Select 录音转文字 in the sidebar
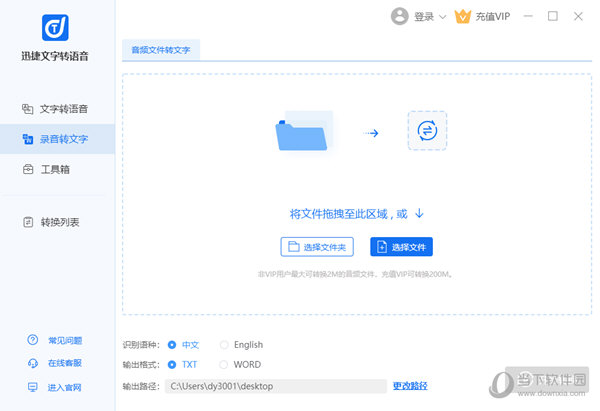 pos(57,139)
